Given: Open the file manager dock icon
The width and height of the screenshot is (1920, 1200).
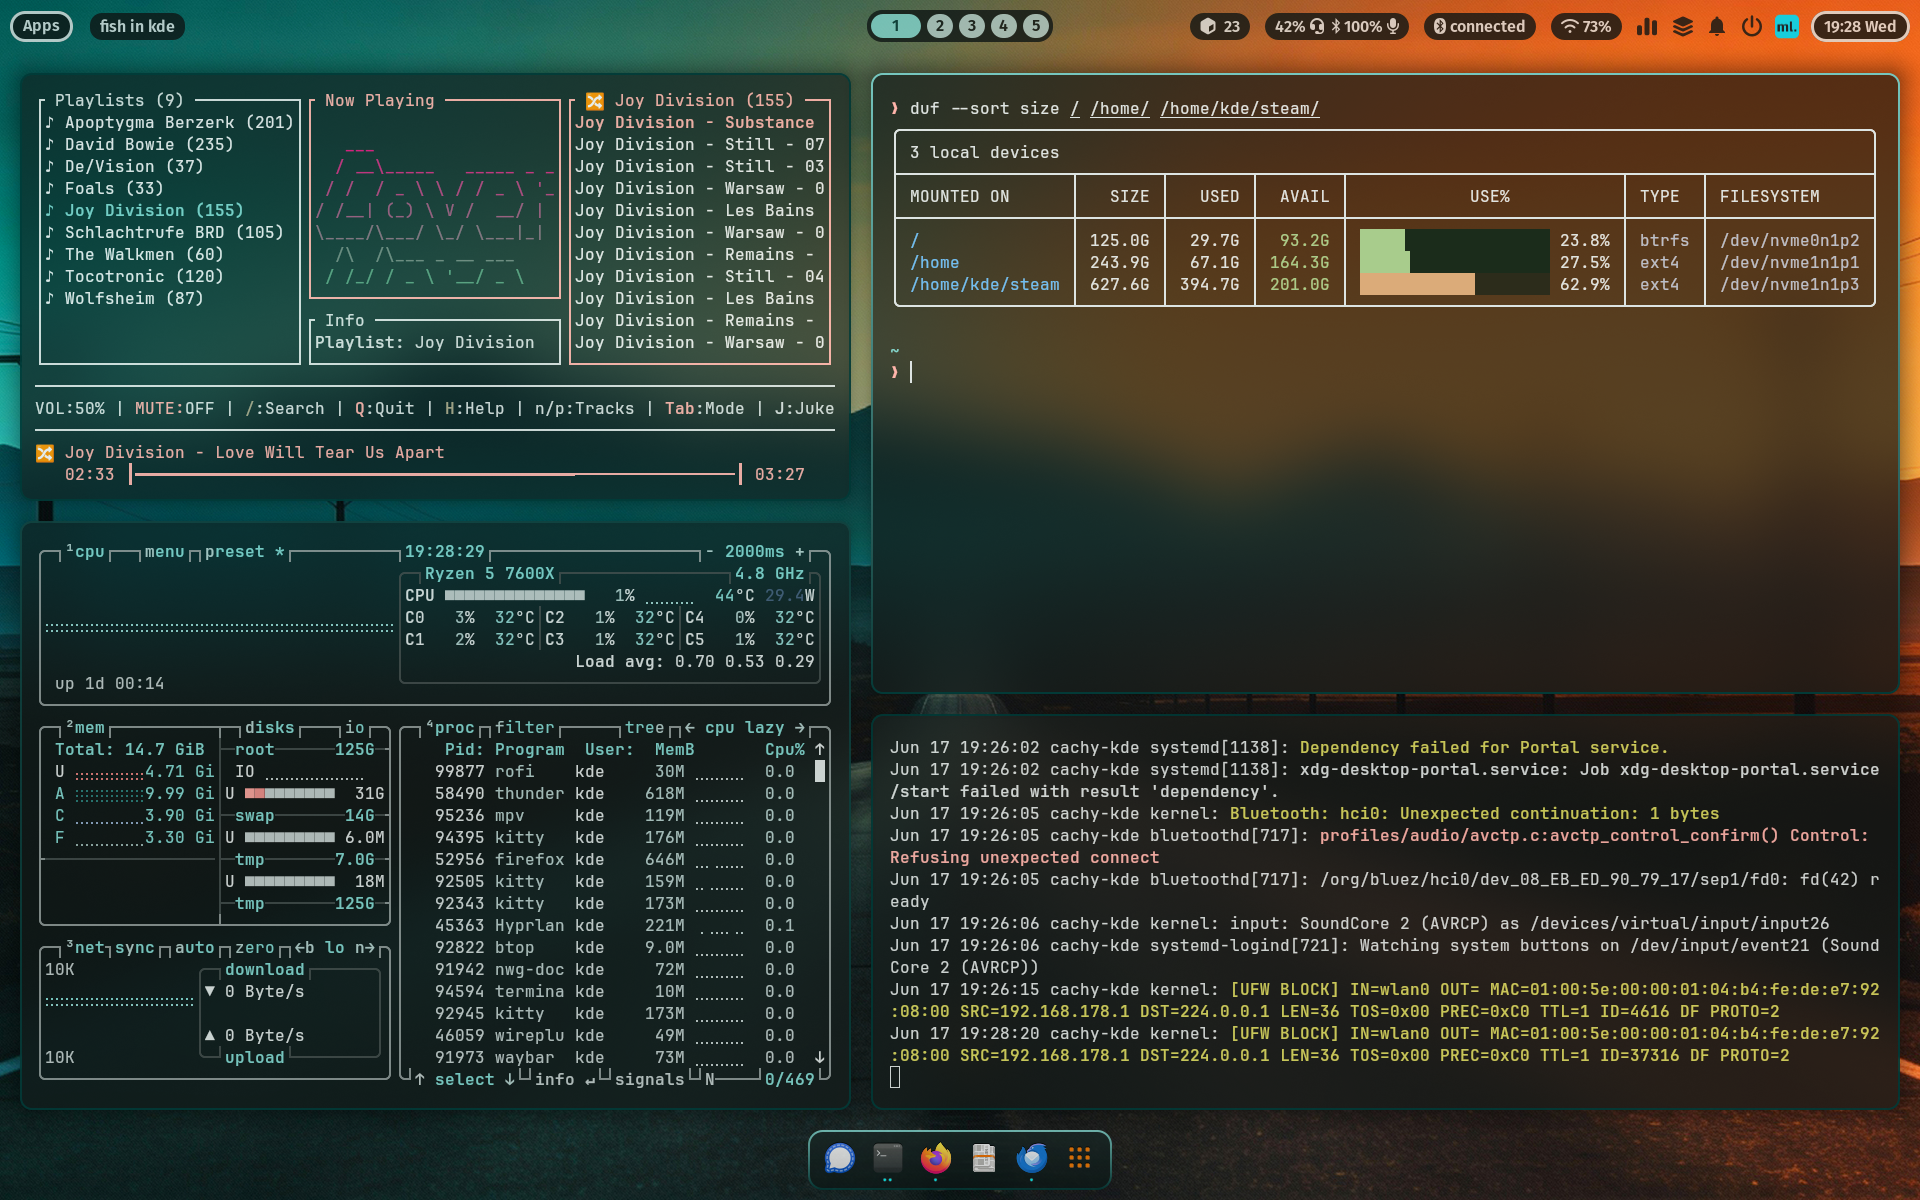Looking at the screenshot, I should click(984, 1158).
